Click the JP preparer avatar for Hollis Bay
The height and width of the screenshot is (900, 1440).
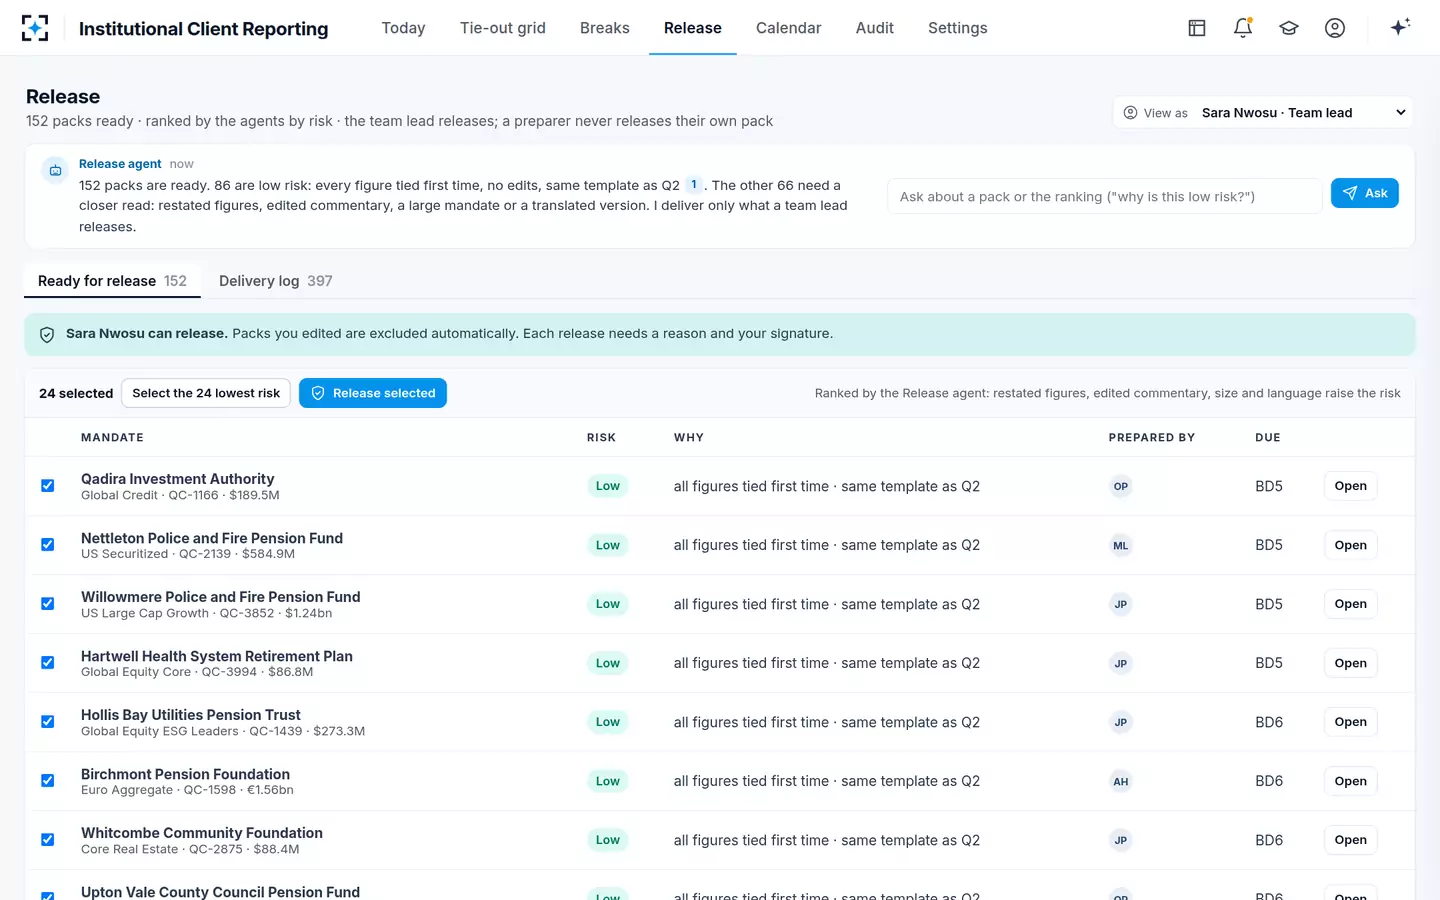tap(1121, 722)
